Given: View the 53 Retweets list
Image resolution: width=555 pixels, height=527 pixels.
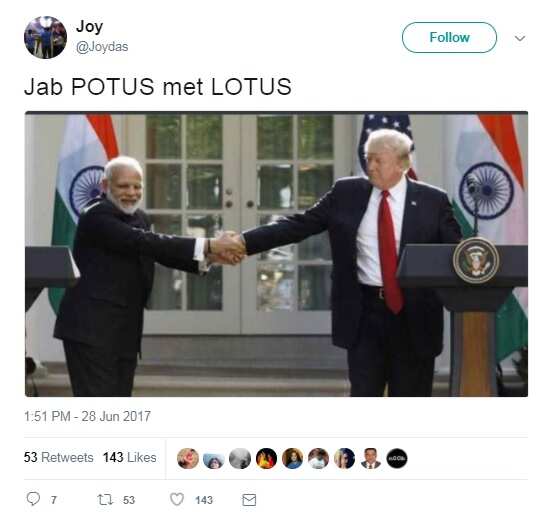Looking at the screenshot, I should click(58, 457).
